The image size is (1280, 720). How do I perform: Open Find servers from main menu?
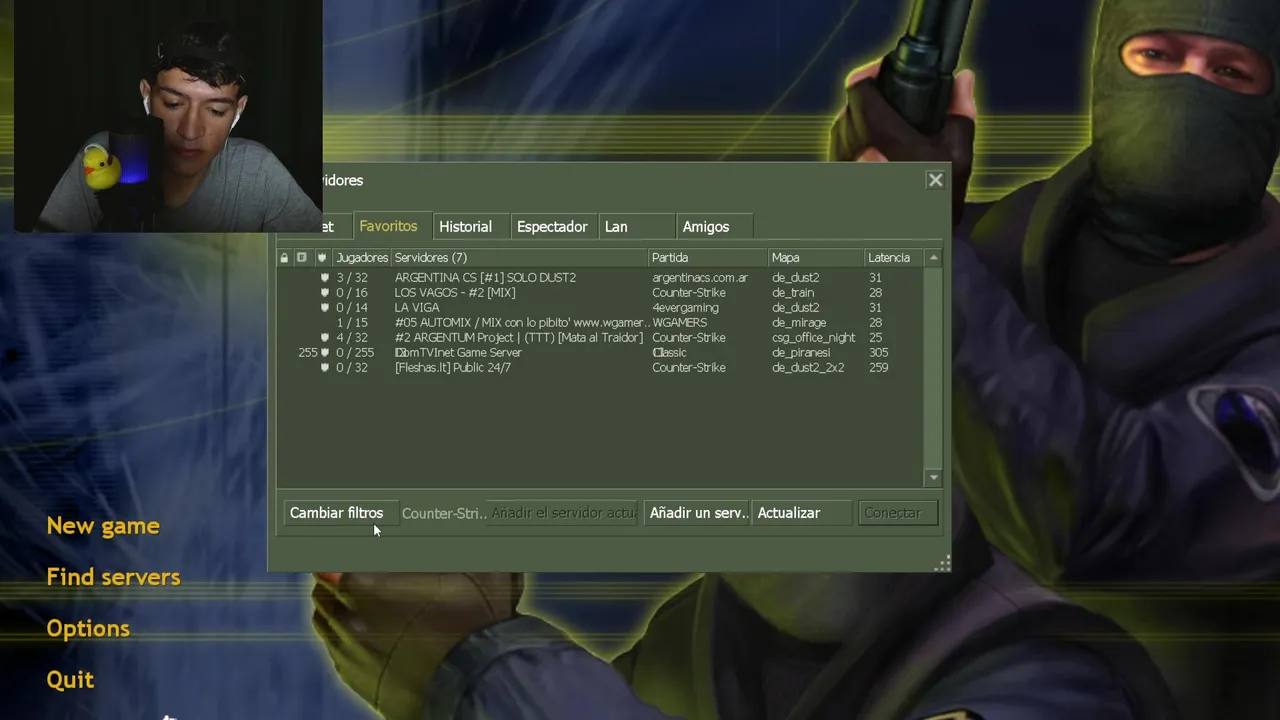(x=113, y=577)
